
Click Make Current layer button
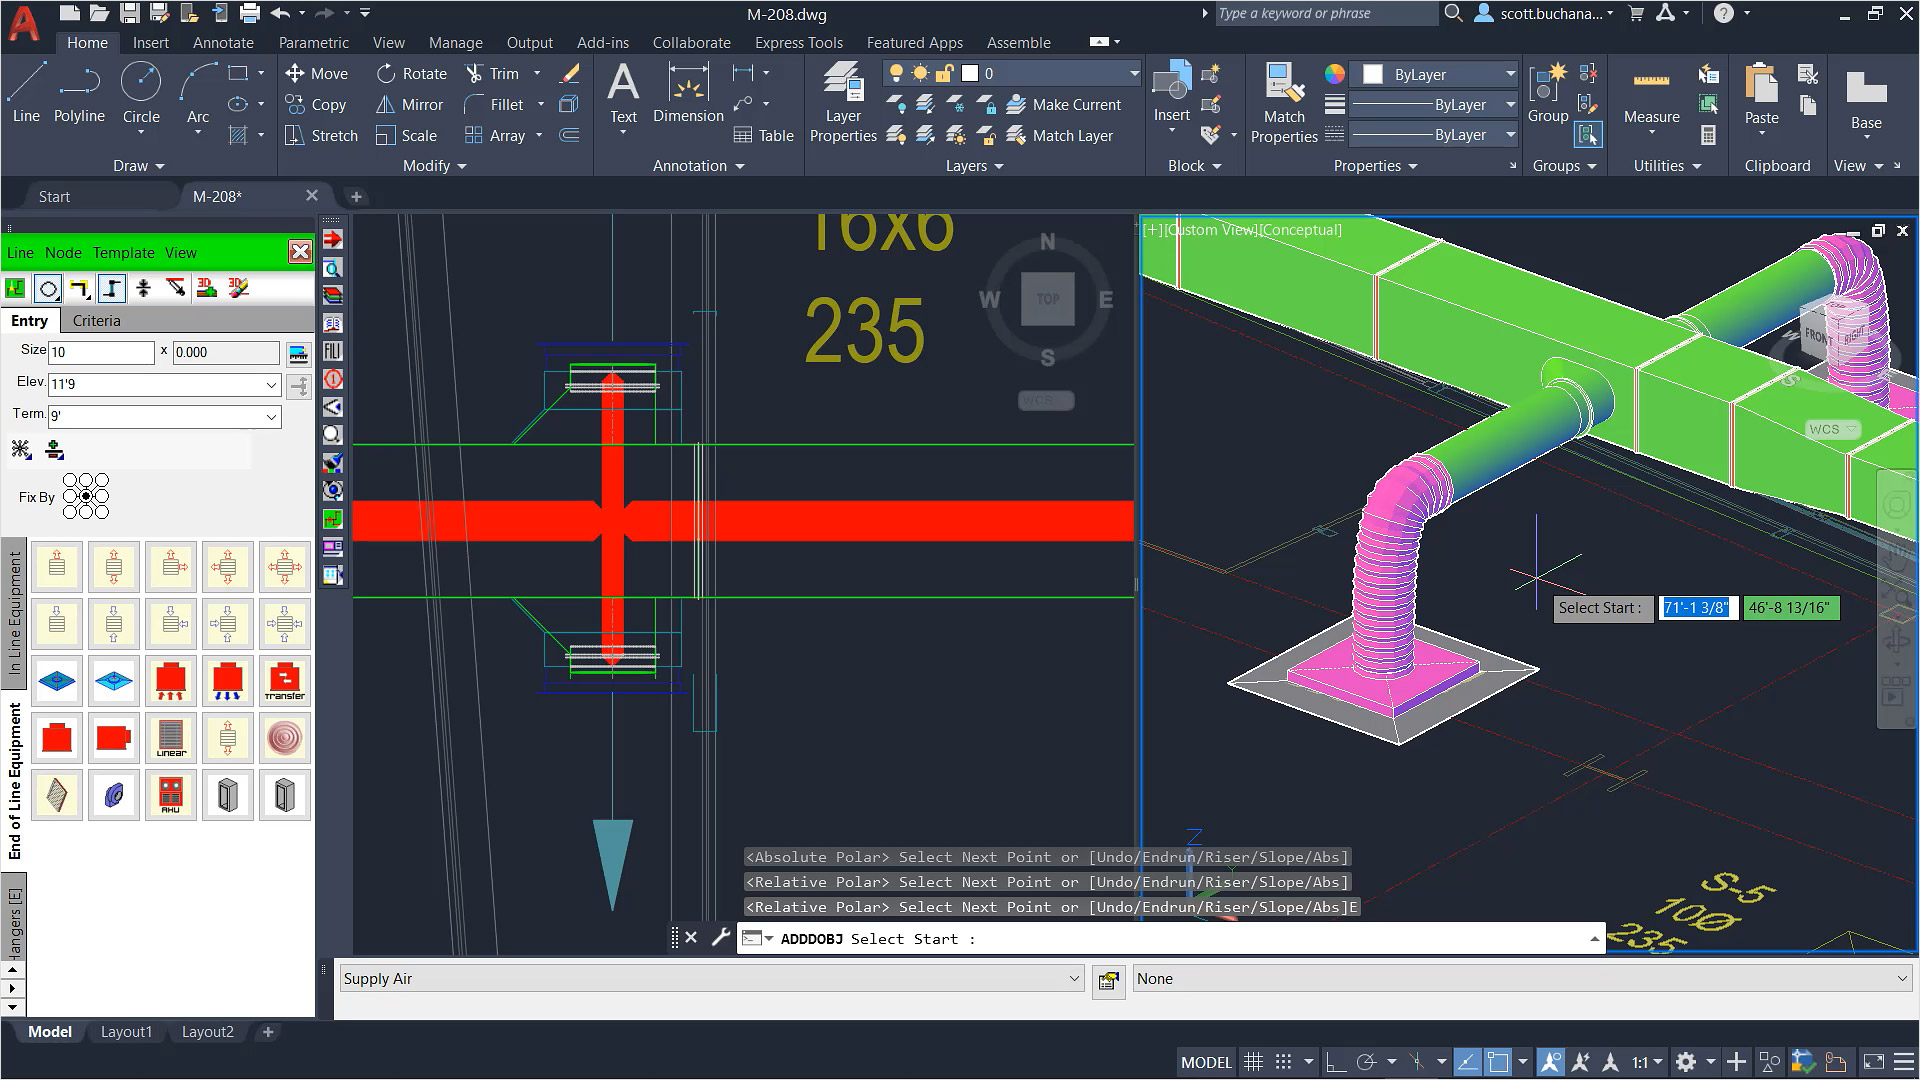click(x=1064, y=104)
